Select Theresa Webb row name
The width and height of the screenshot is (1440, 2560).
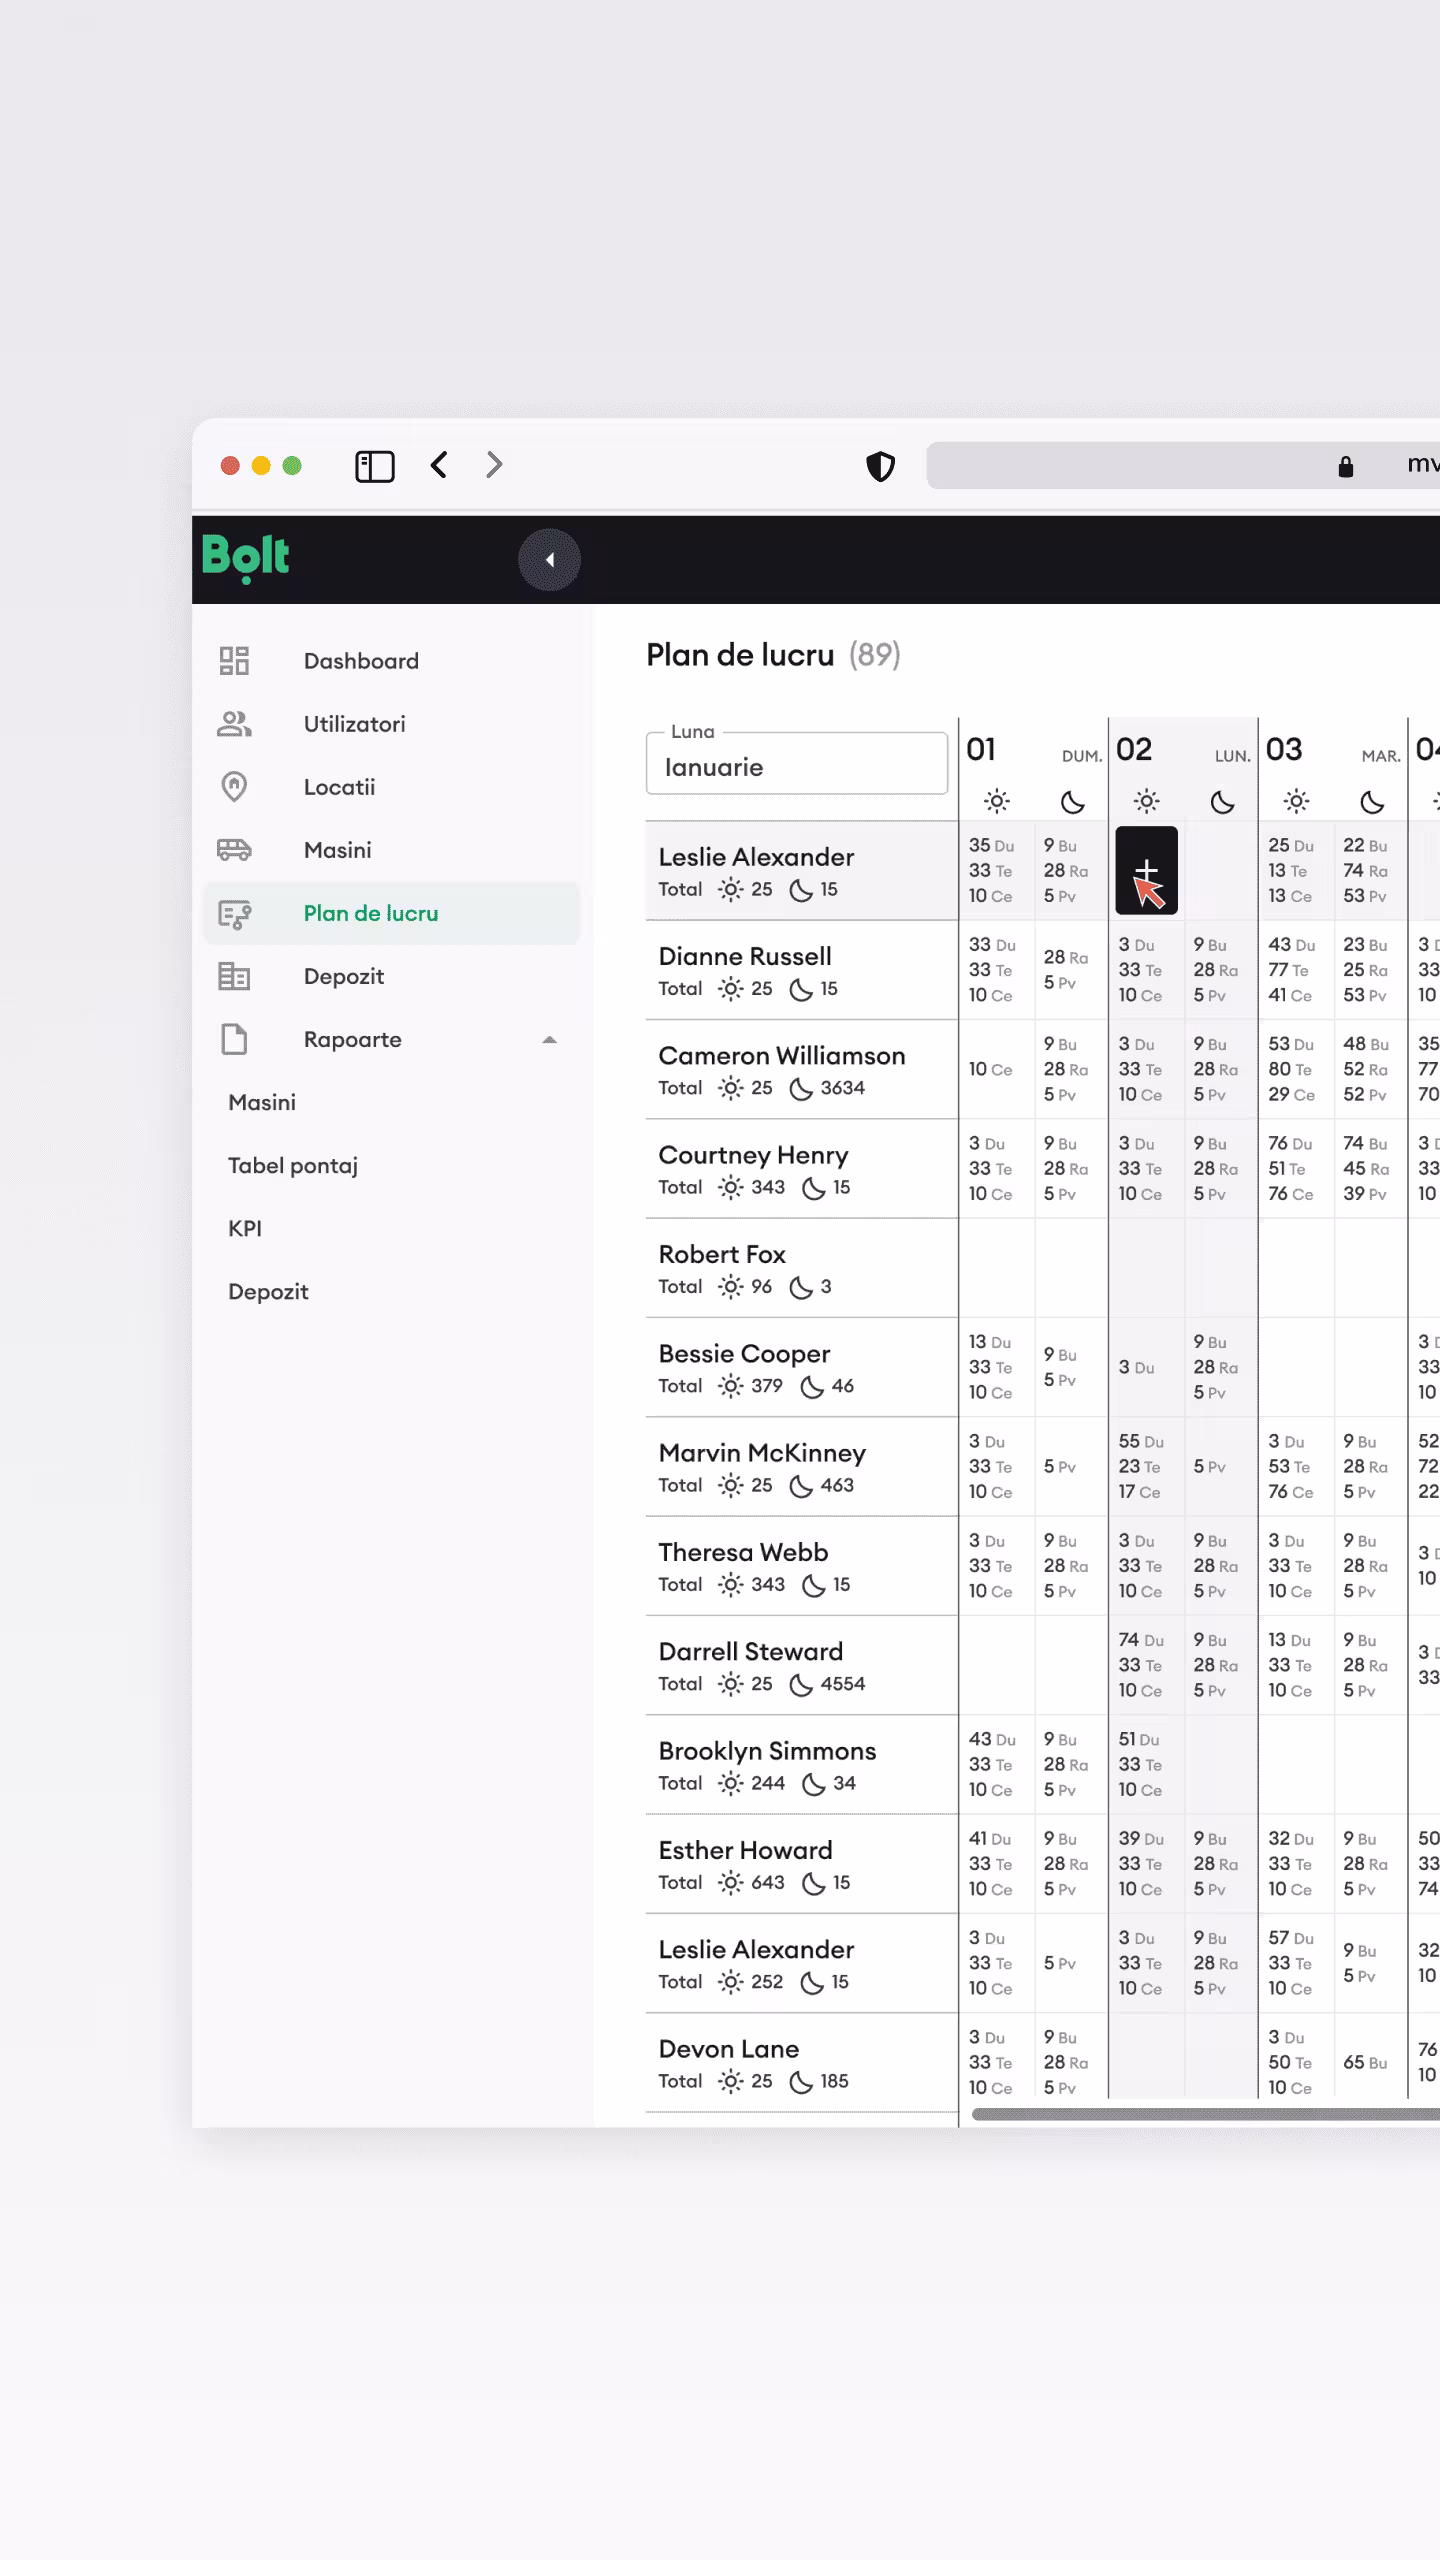[x=743, y=1552]
